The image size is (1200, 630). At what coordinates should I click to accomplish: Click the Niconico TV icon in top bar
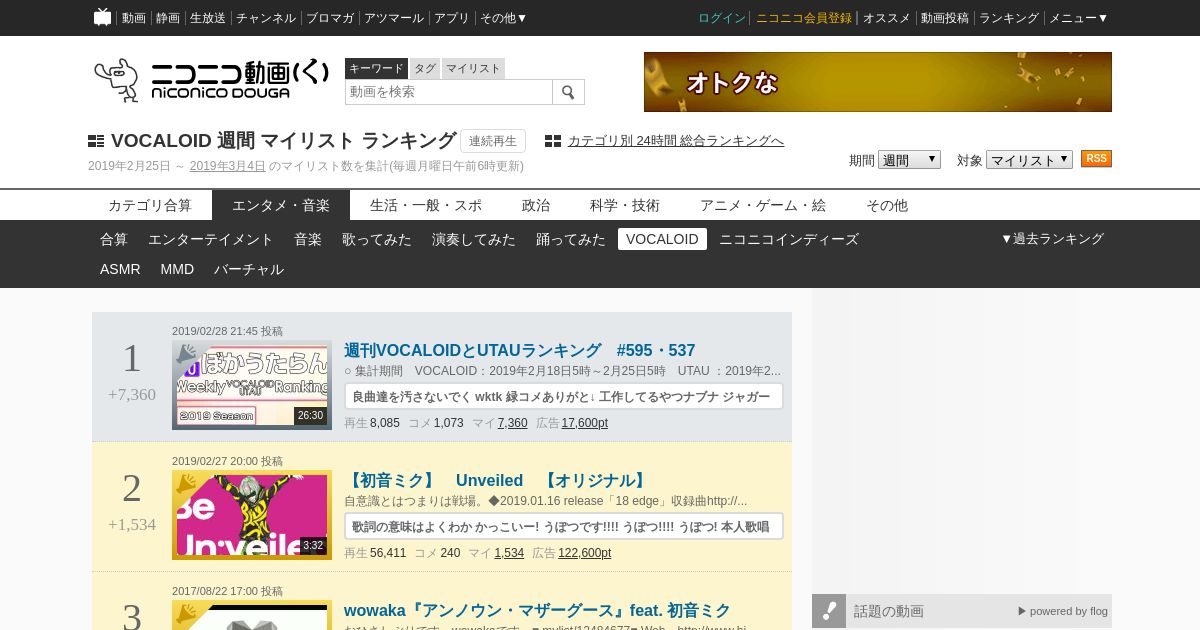click(x=102, y=17)
